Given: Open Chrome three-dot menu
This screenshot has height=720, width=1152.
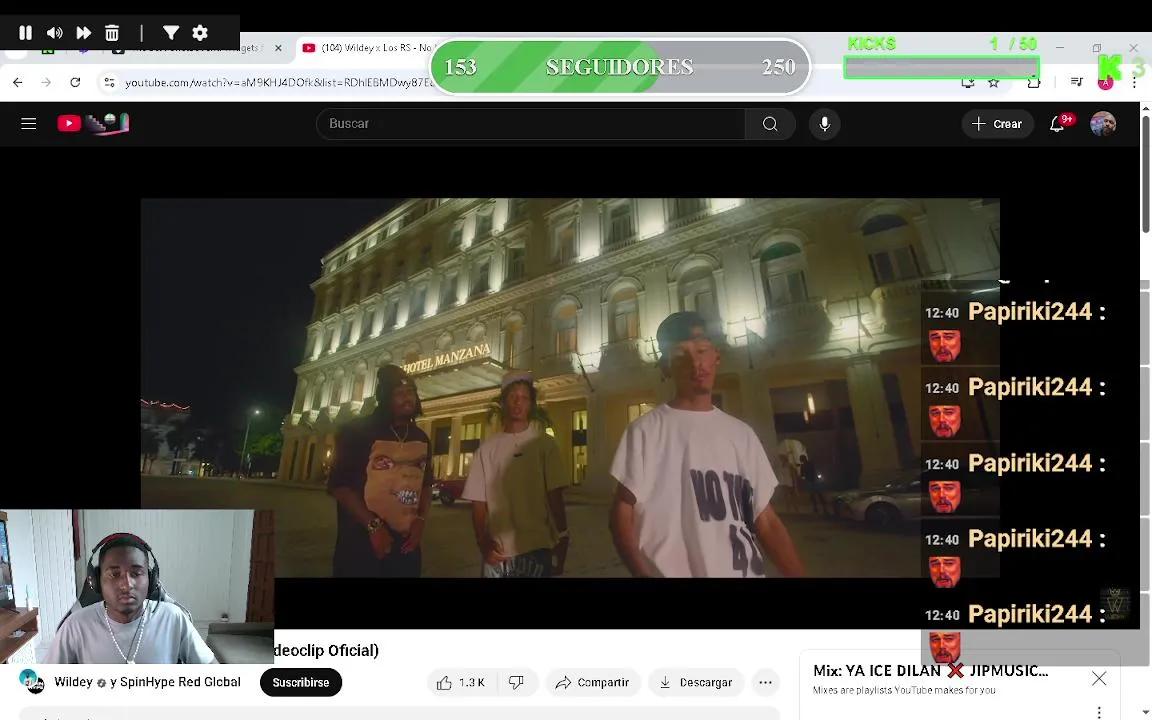Looking at the screenshot, I should coord(1134,82).
